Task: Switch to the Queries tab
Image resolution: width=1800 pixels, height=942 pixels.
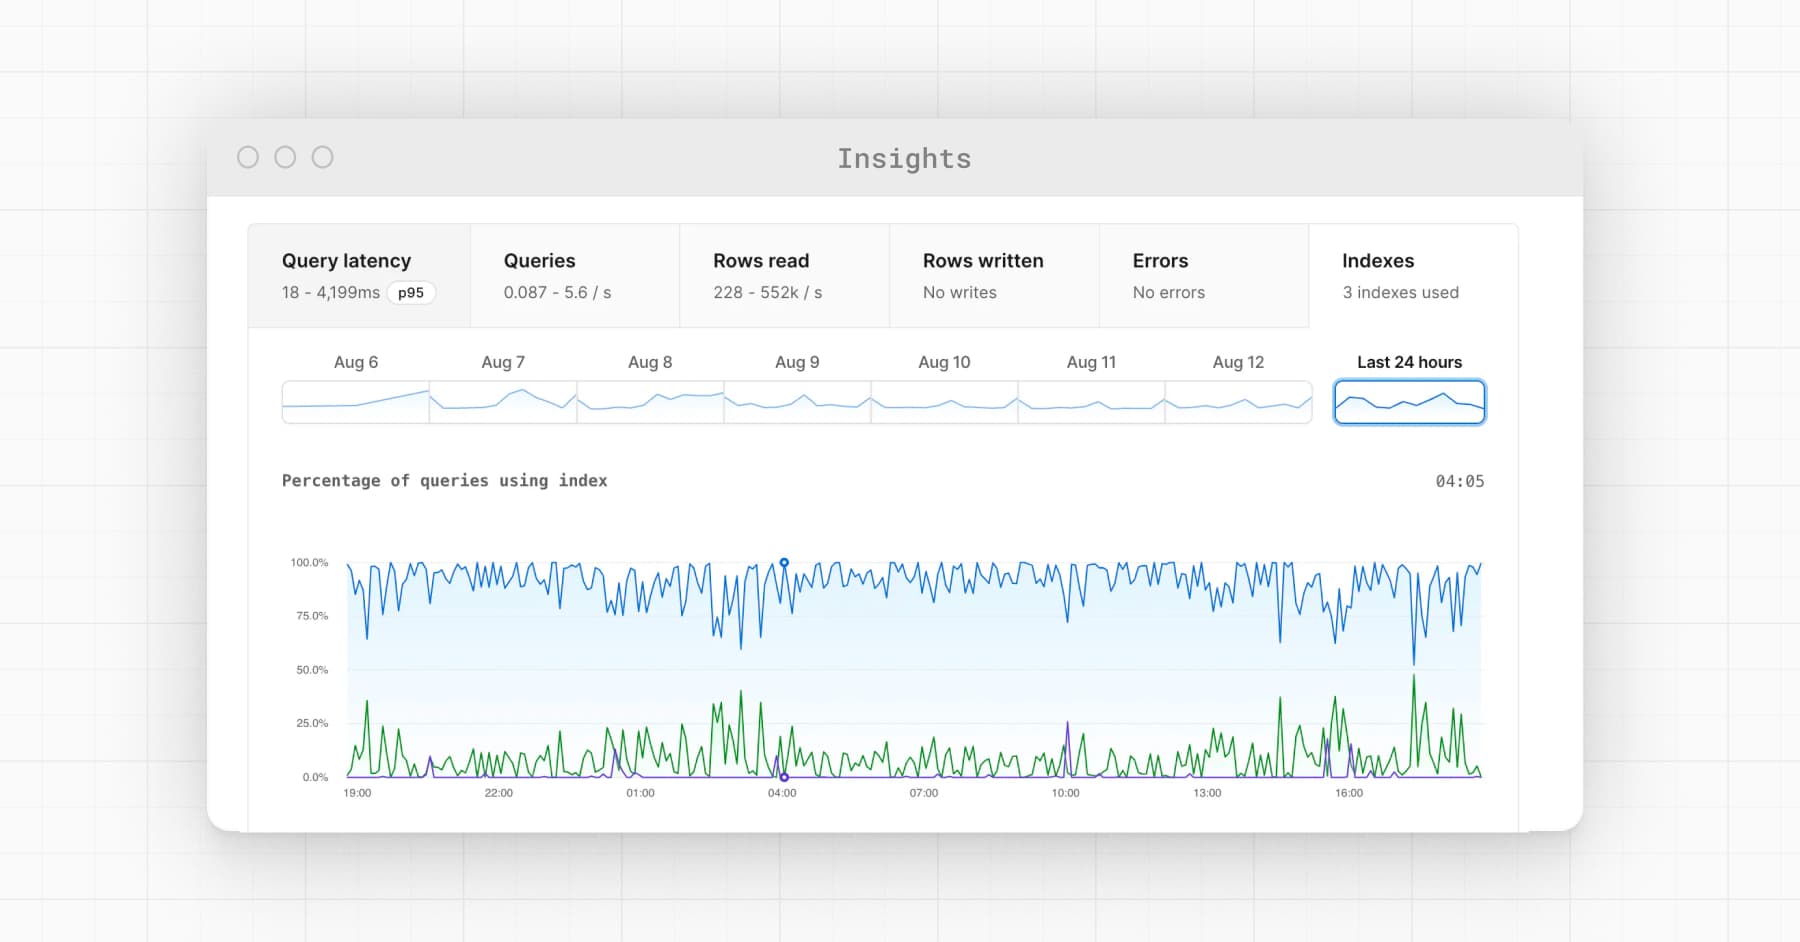Action: (x=575, y=276)
